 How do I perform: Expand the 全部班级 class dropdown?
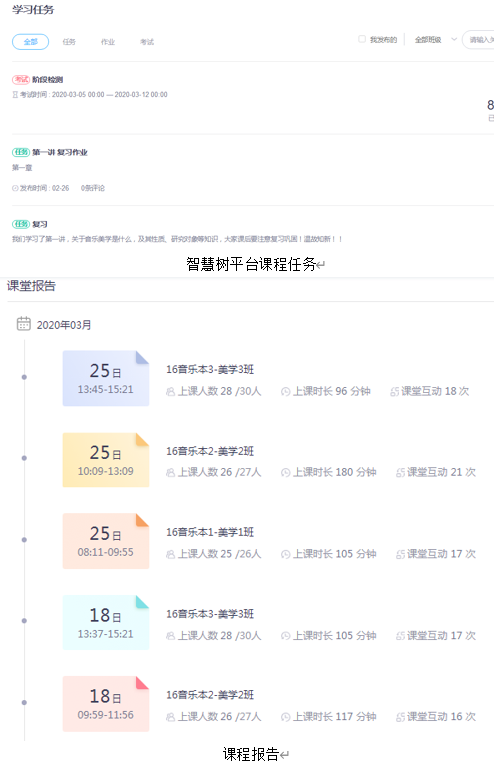click(x=435, y=40)
